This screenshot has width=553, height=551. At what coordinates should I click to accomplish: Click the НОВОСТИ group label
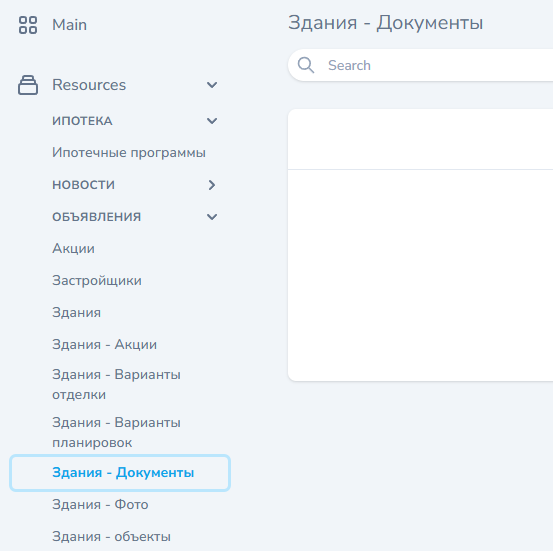[84, 185]
